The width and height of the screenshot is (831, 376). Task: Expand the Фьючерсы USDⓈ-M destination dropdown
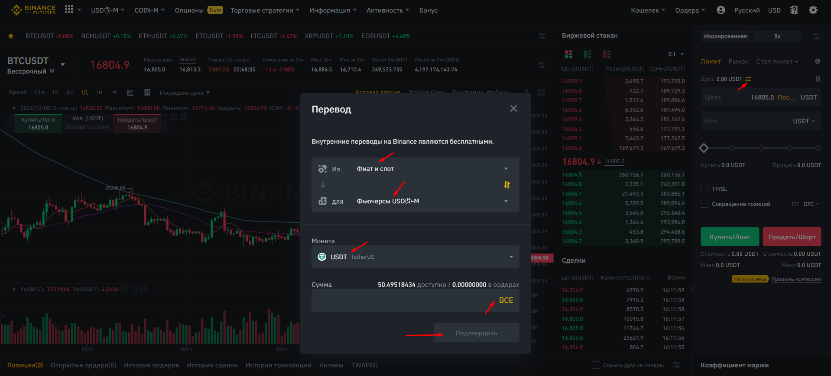pyautogui.click(x=415, y=201)
